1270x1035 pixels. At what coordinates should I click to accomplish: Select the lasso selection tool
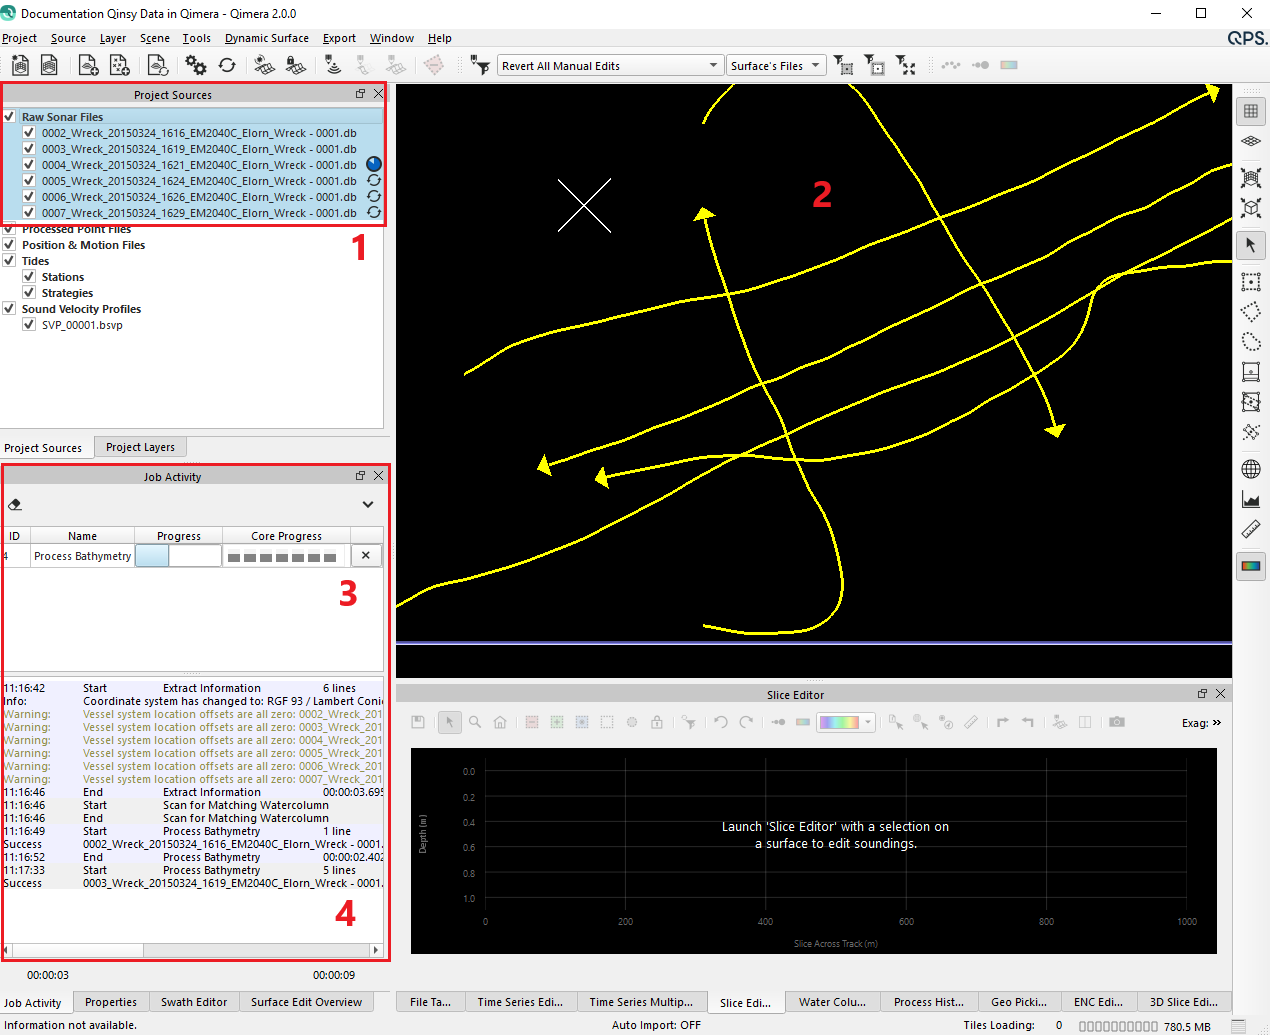pos(1250,342)
